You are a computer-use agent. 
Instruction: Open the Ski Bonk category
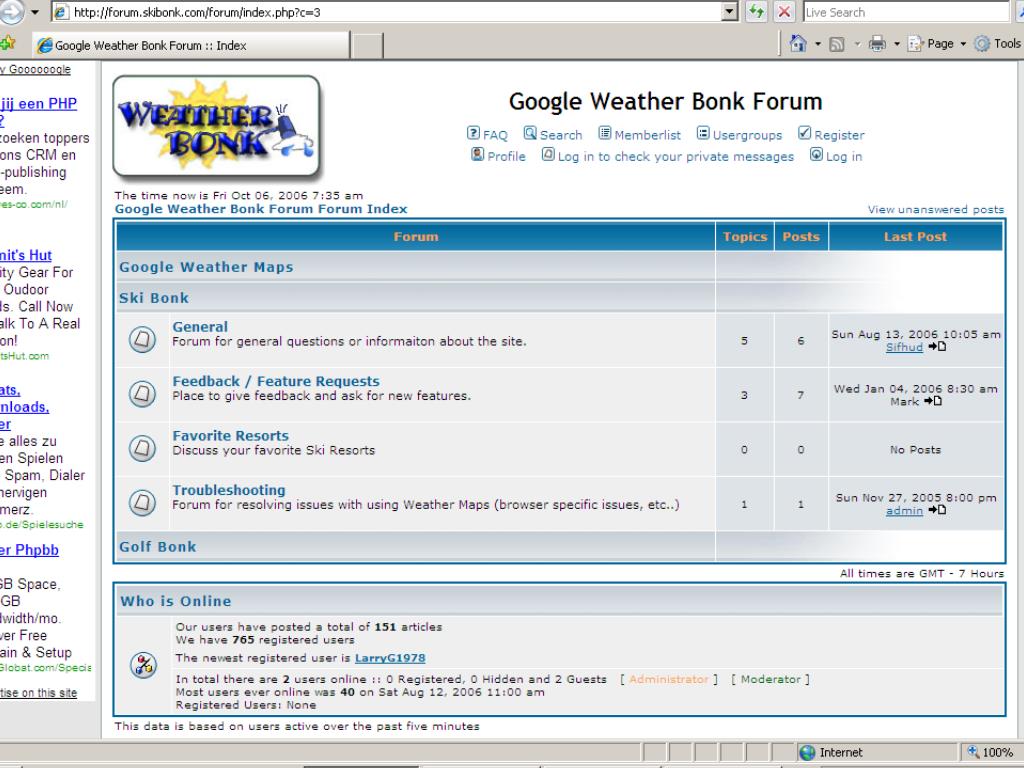(153, 298)
